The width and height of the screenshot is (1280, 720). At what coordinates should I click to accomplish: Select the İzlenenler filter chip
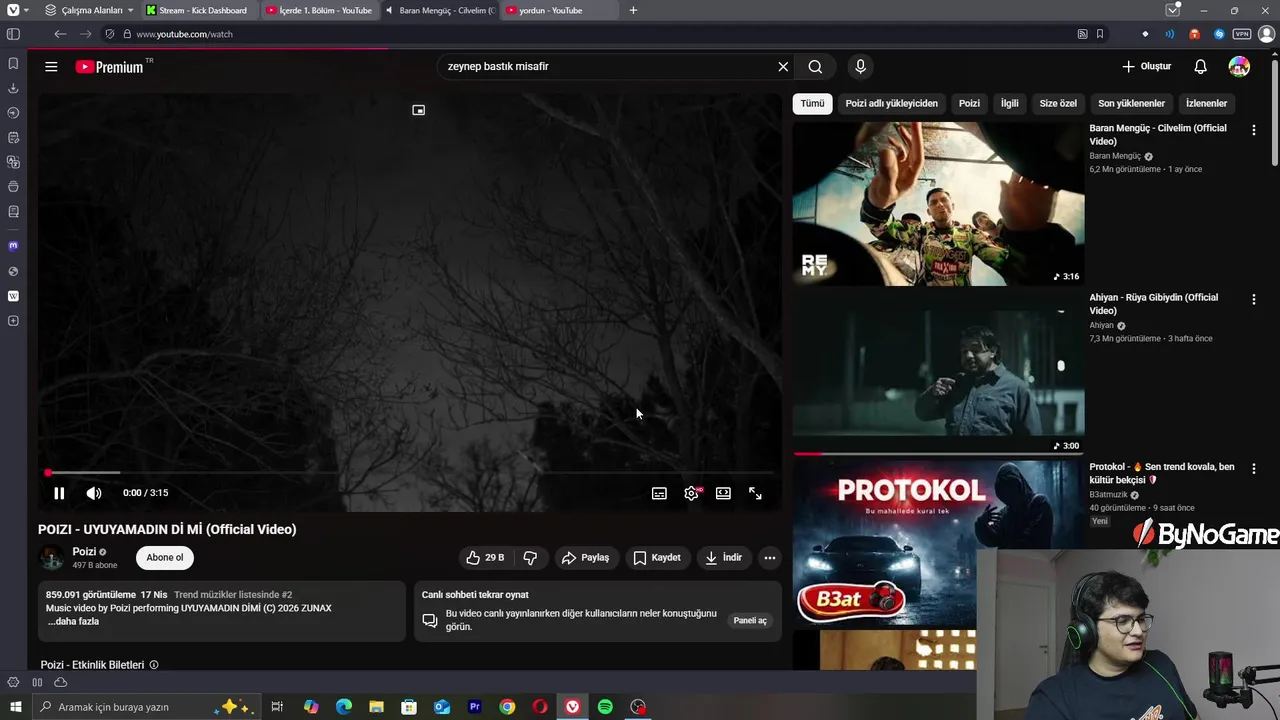coord(1206,103)
